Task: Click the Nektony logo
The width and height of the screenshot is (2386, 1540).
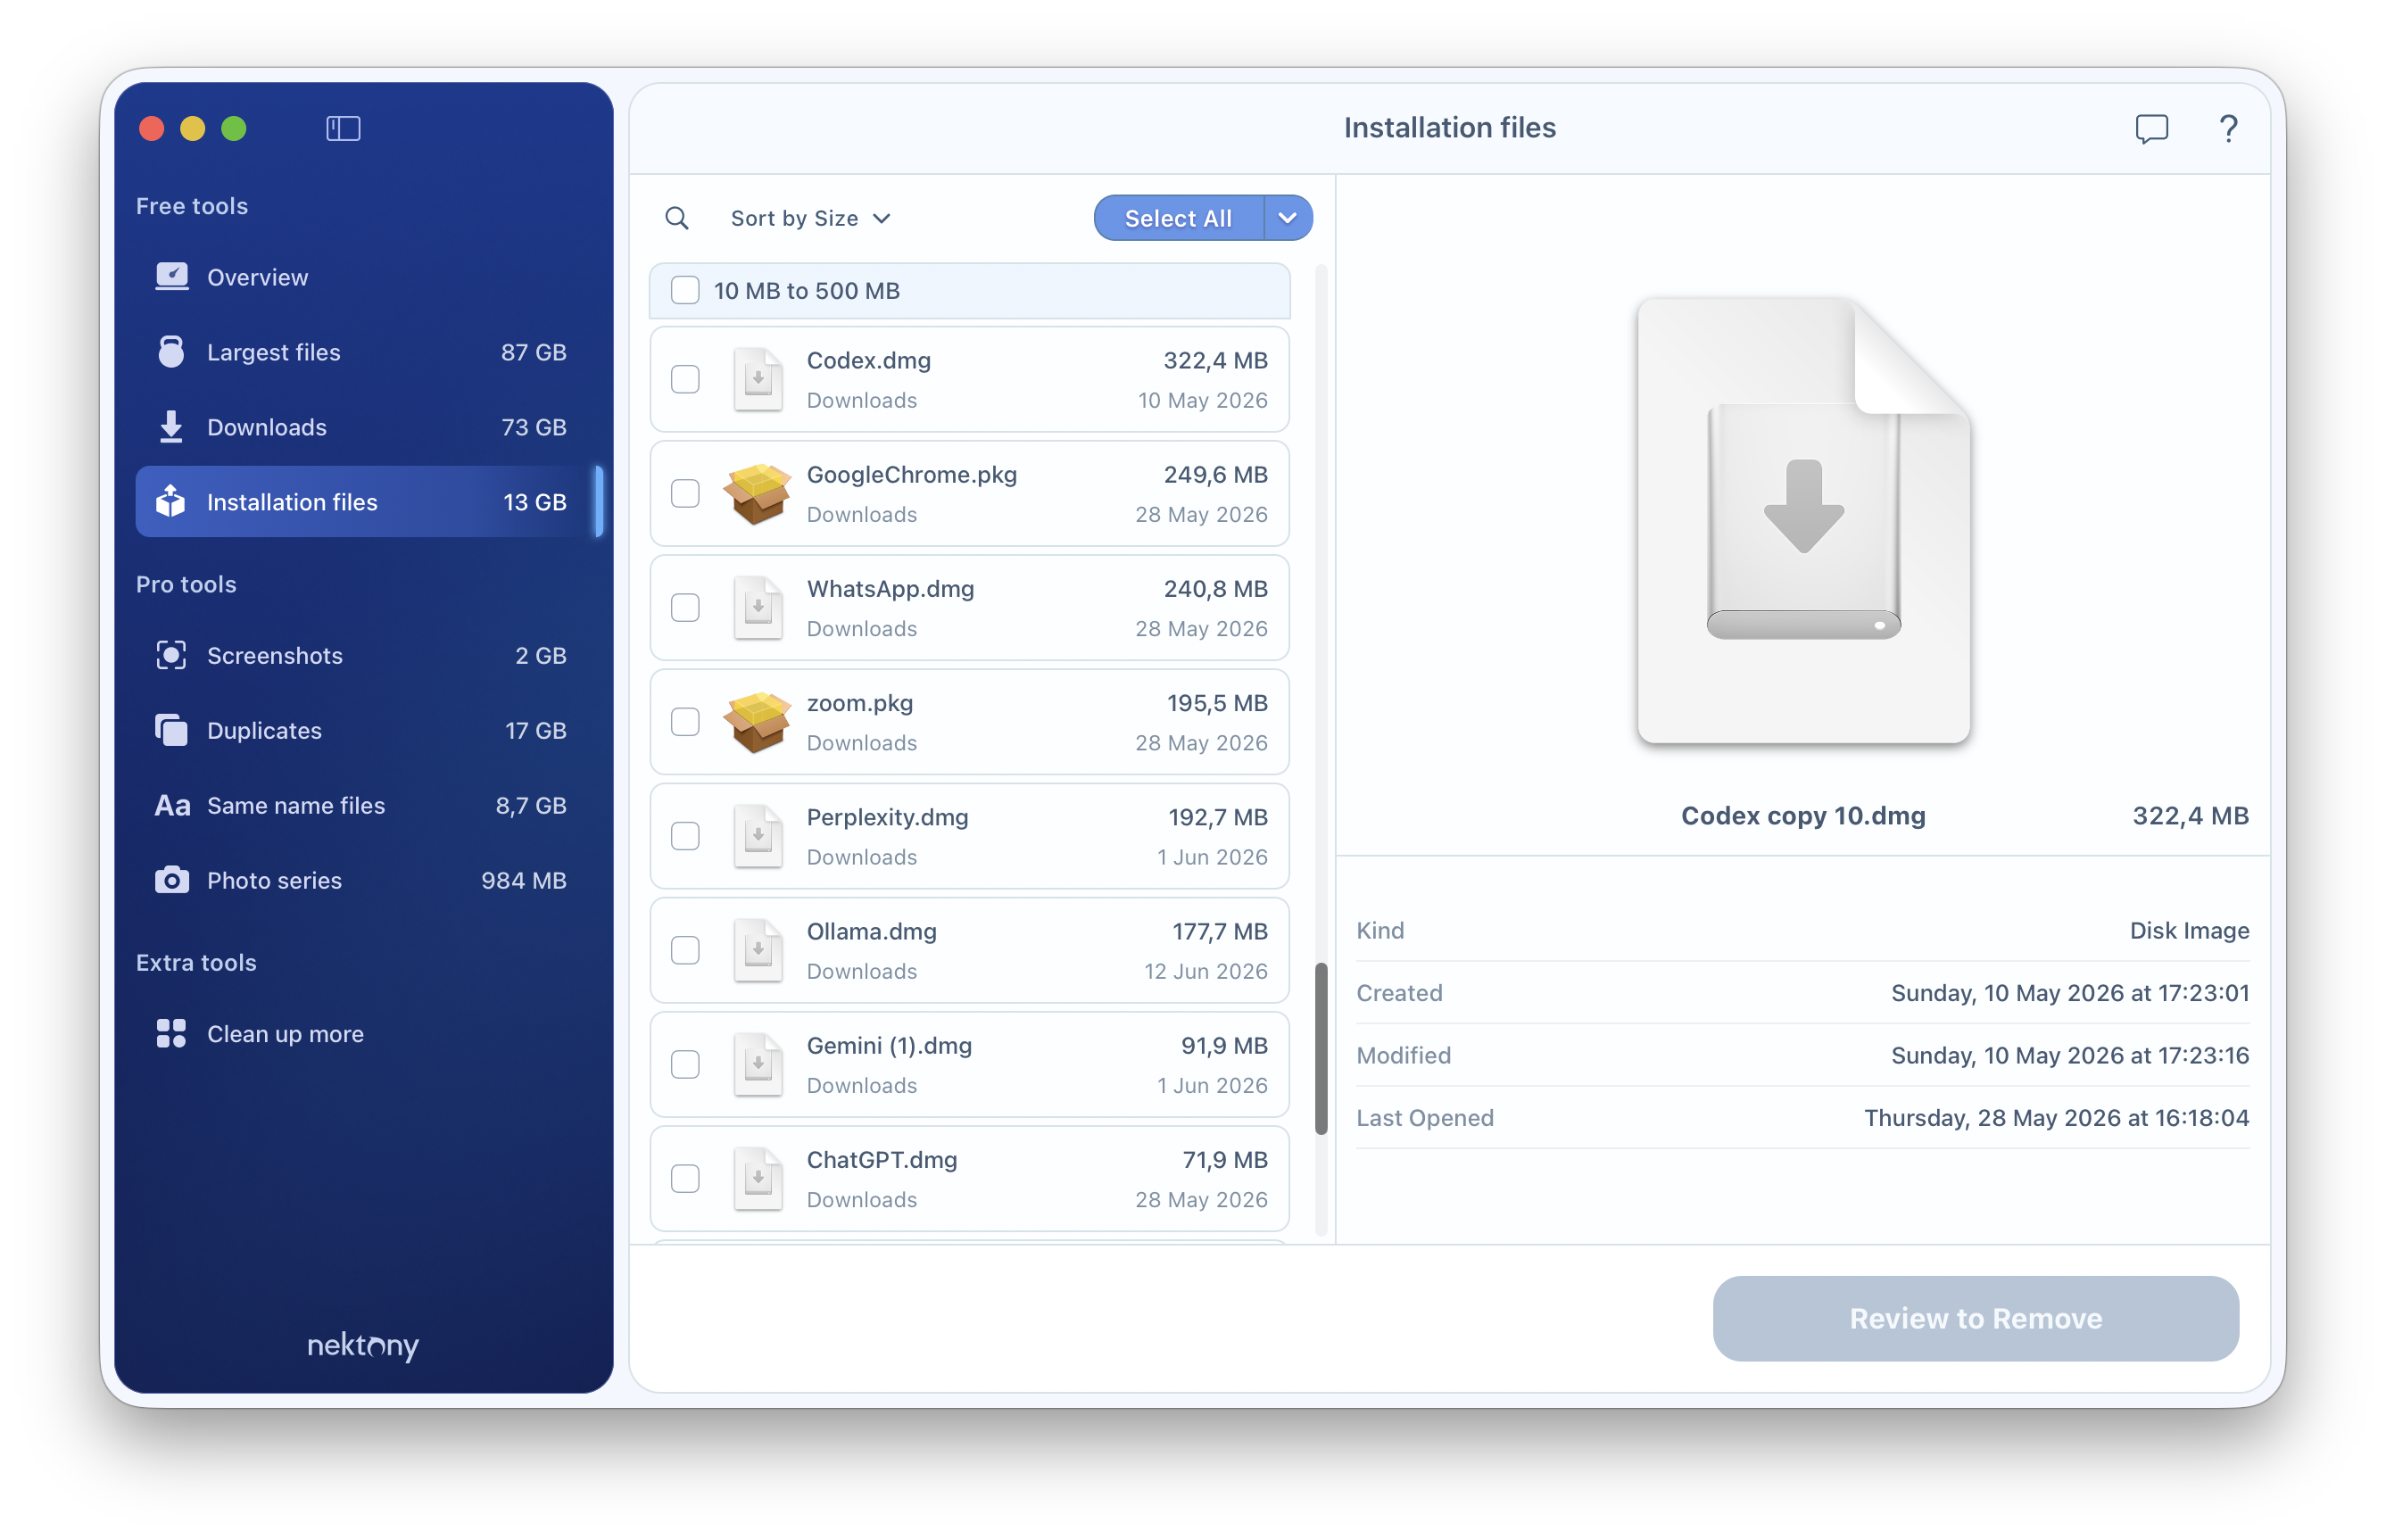Action: (363, 1345)
